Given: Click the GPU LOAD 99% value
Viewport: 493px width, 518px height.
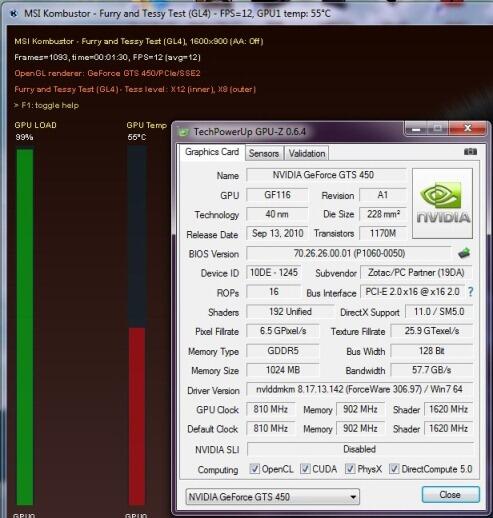Looking at the screenshot, I should point(24,137).
